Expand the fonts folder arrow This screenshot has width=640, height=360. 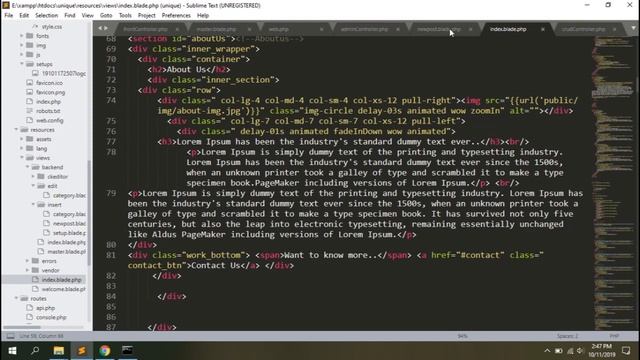(x=22, y=36)
